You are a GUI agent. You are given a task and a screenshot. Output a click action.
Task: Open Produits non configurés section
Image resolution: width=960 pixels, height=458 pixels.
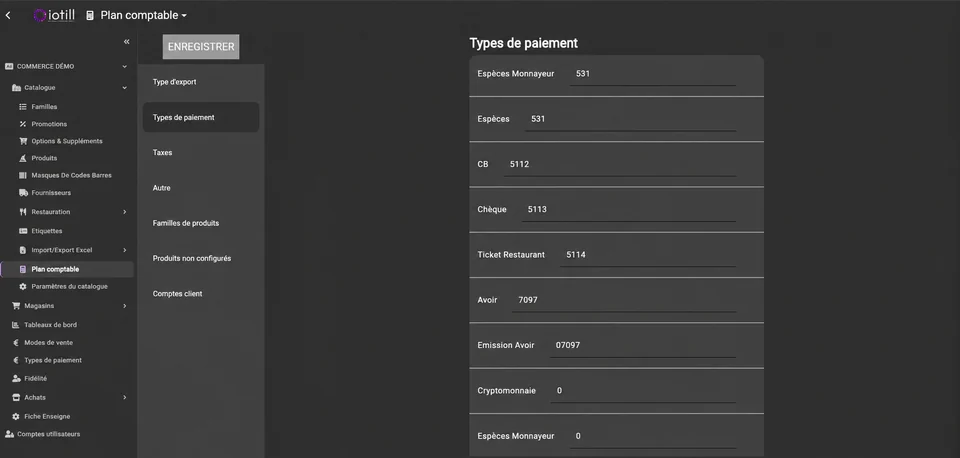201,258
